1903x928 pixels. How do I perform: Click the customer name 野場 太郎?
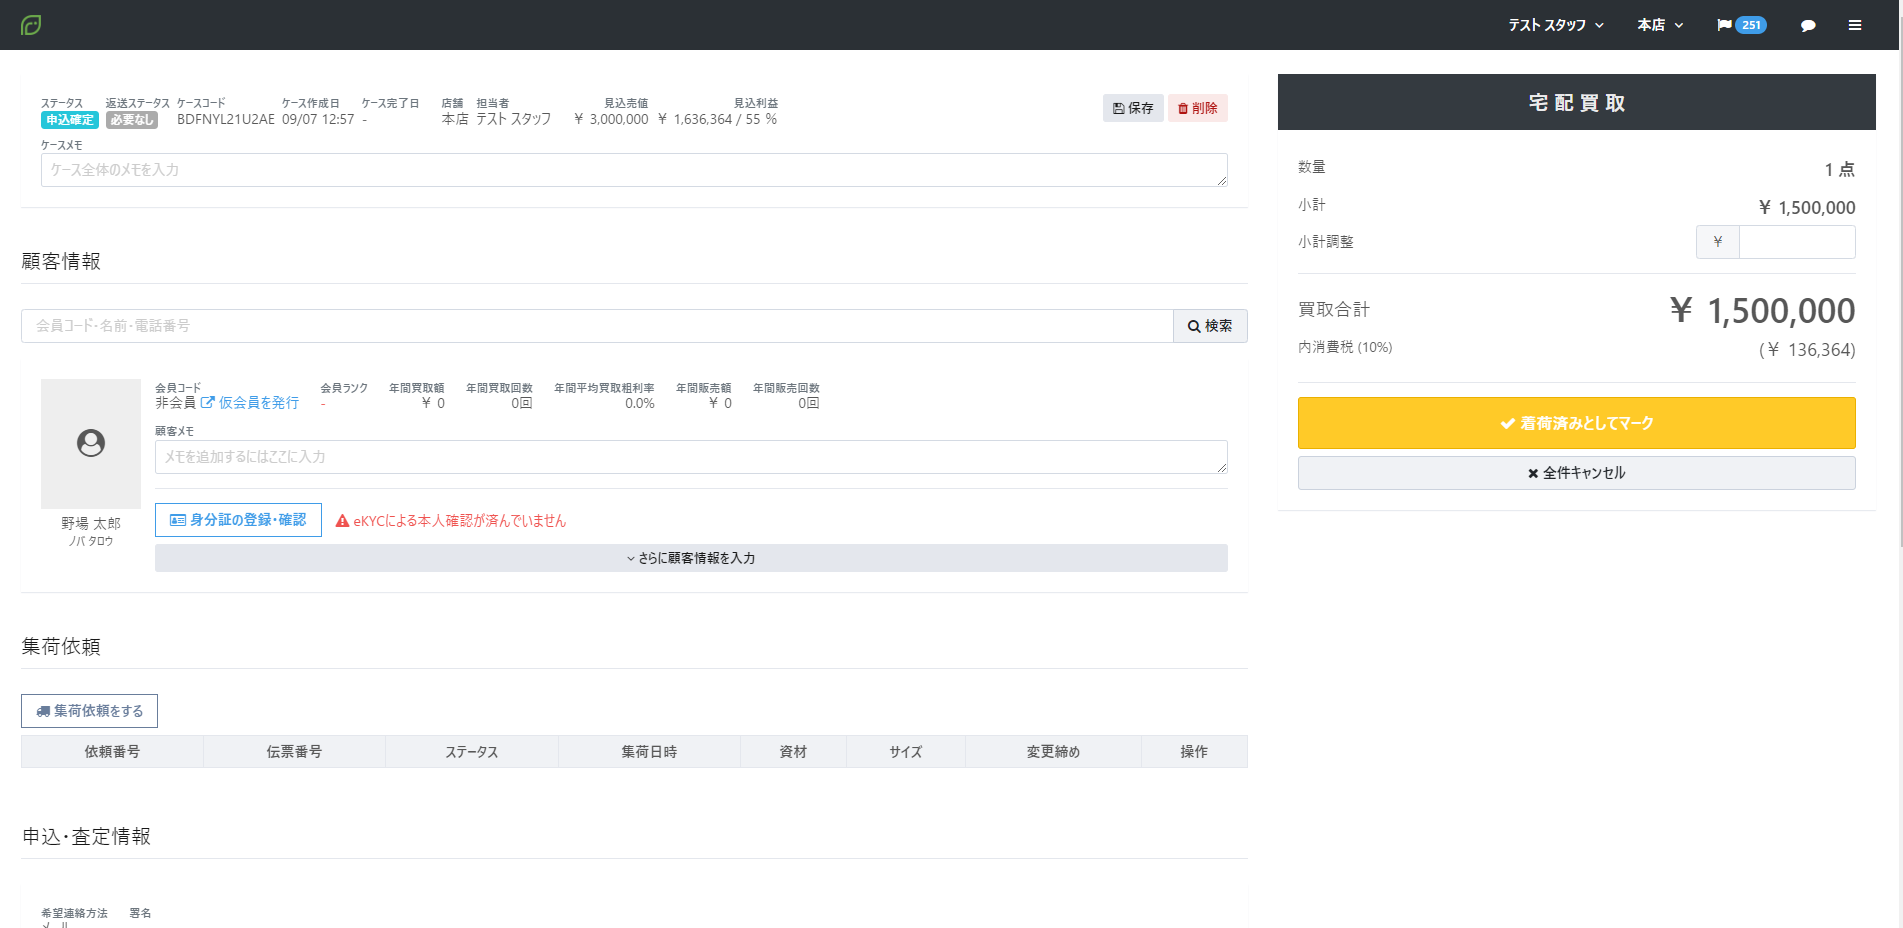pyautogui.click(x=91, y=523)
